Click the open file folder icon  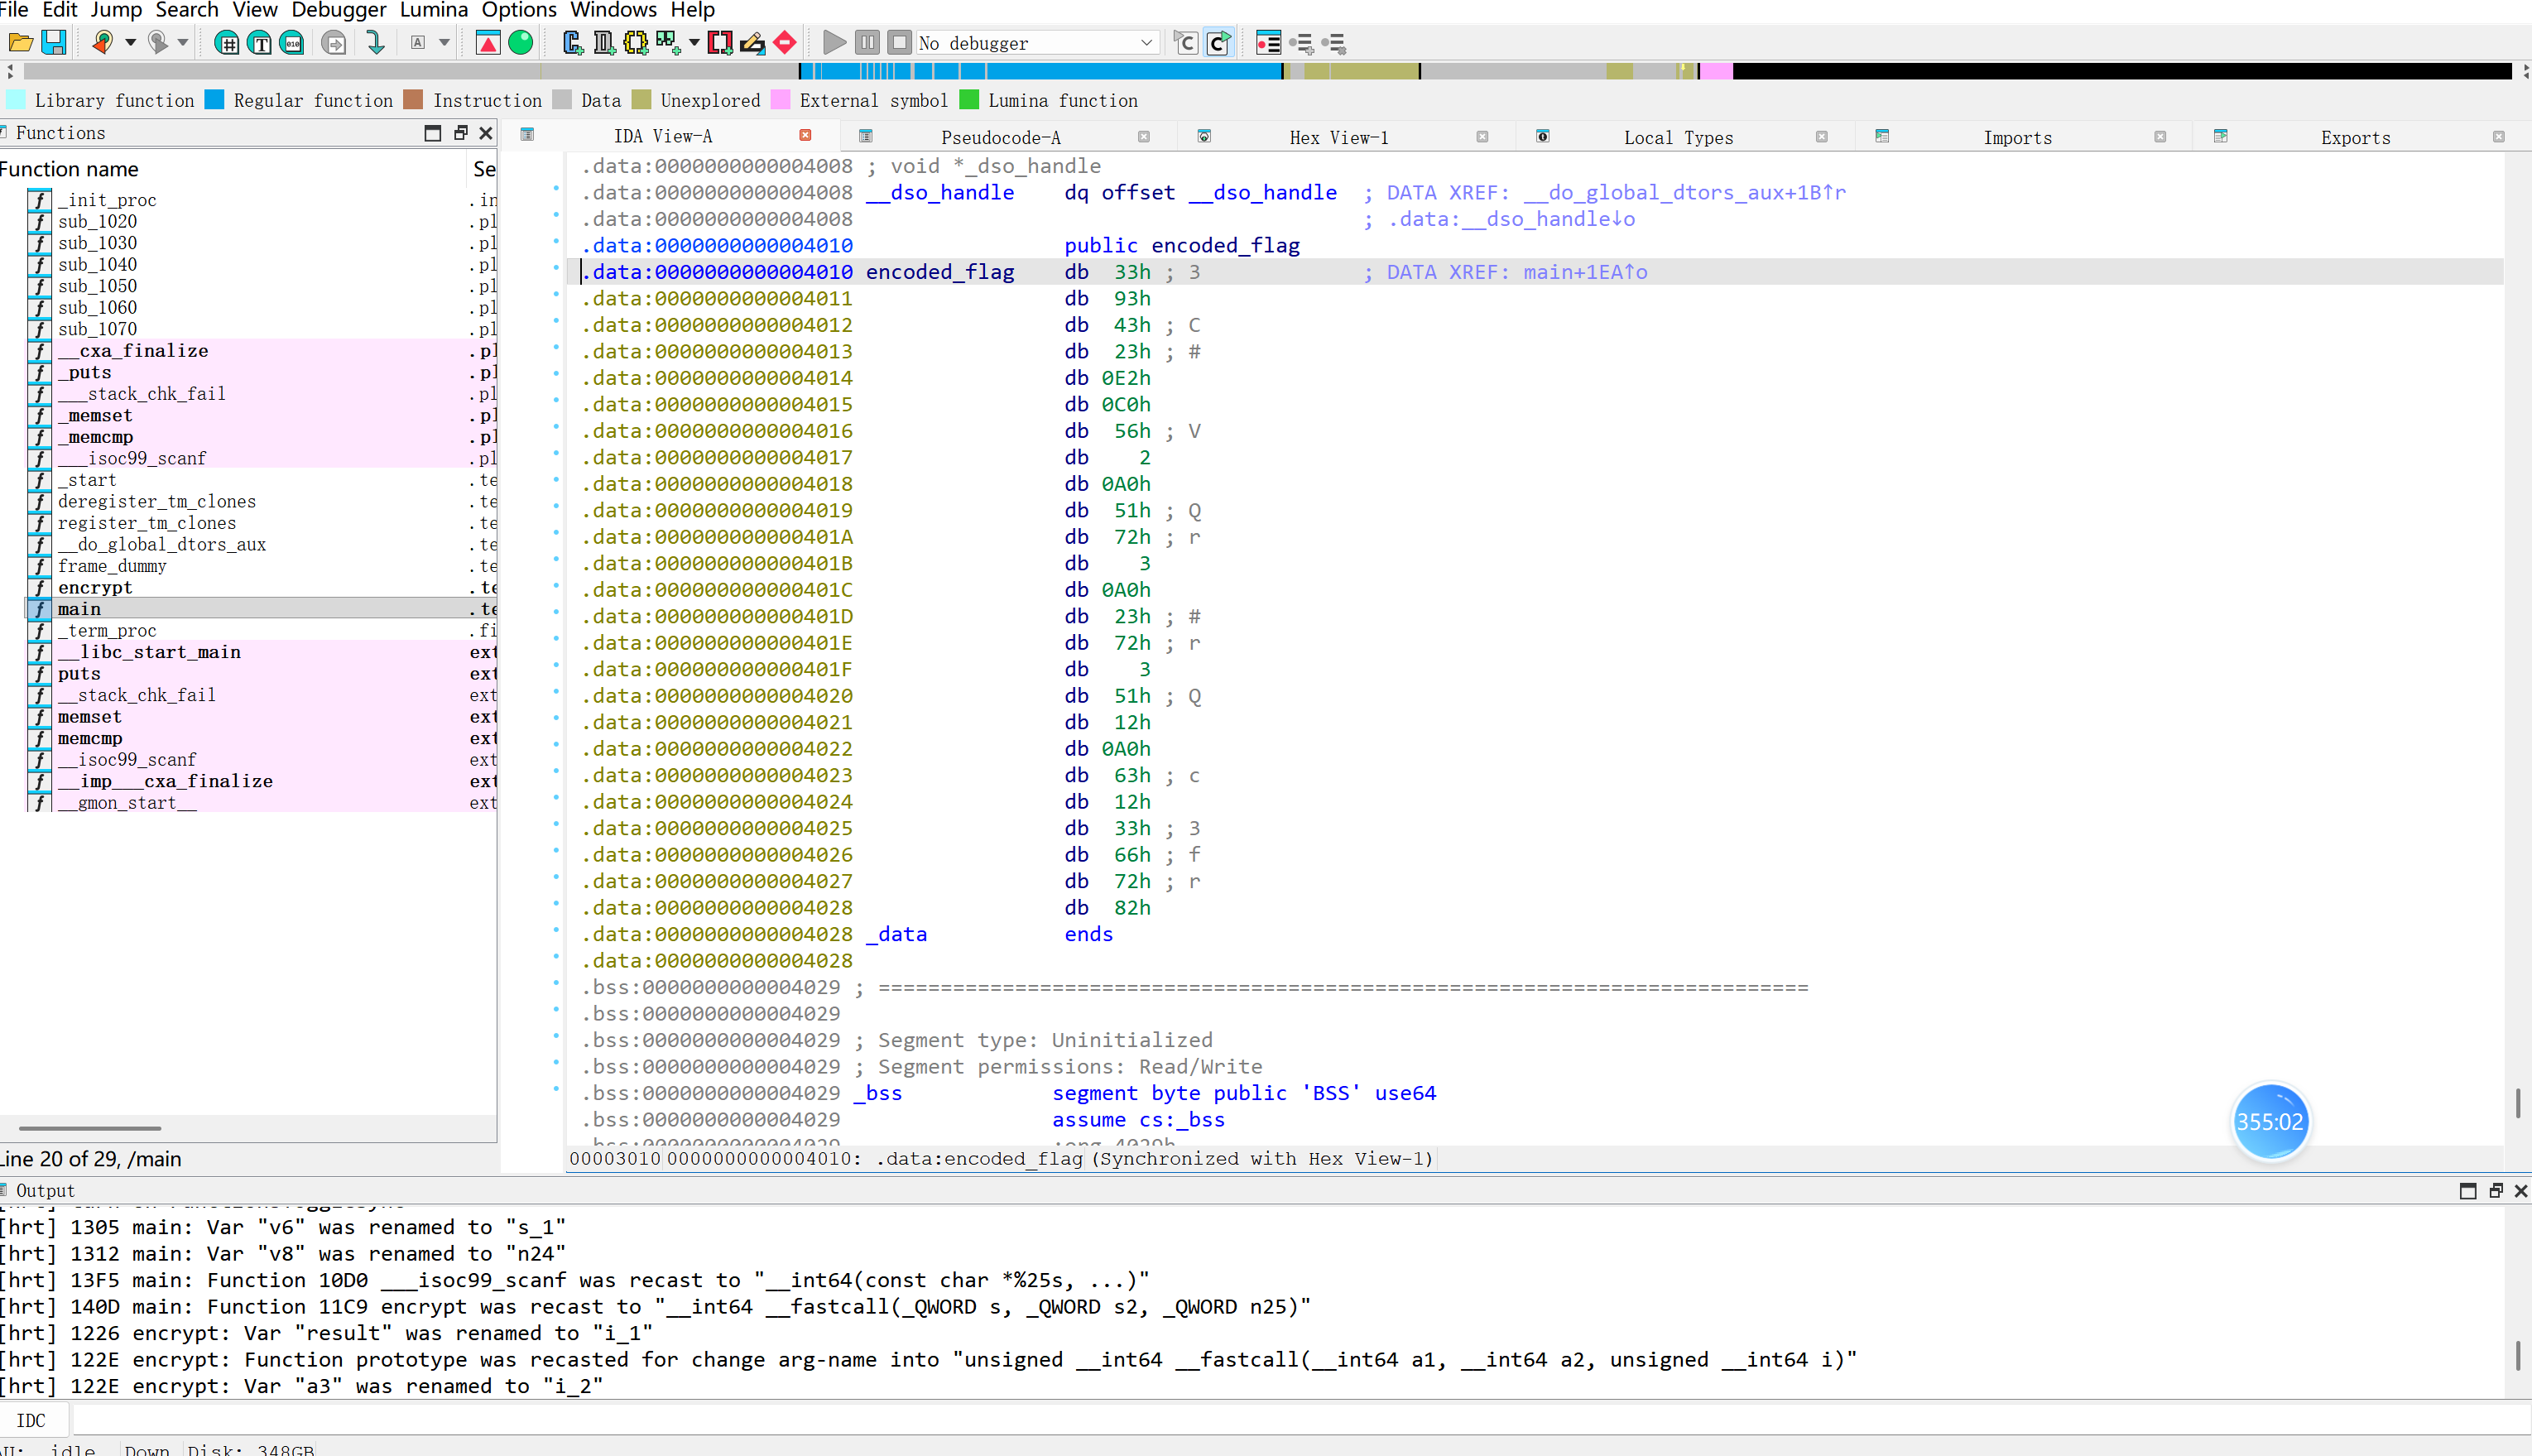[x=20, y=43]
